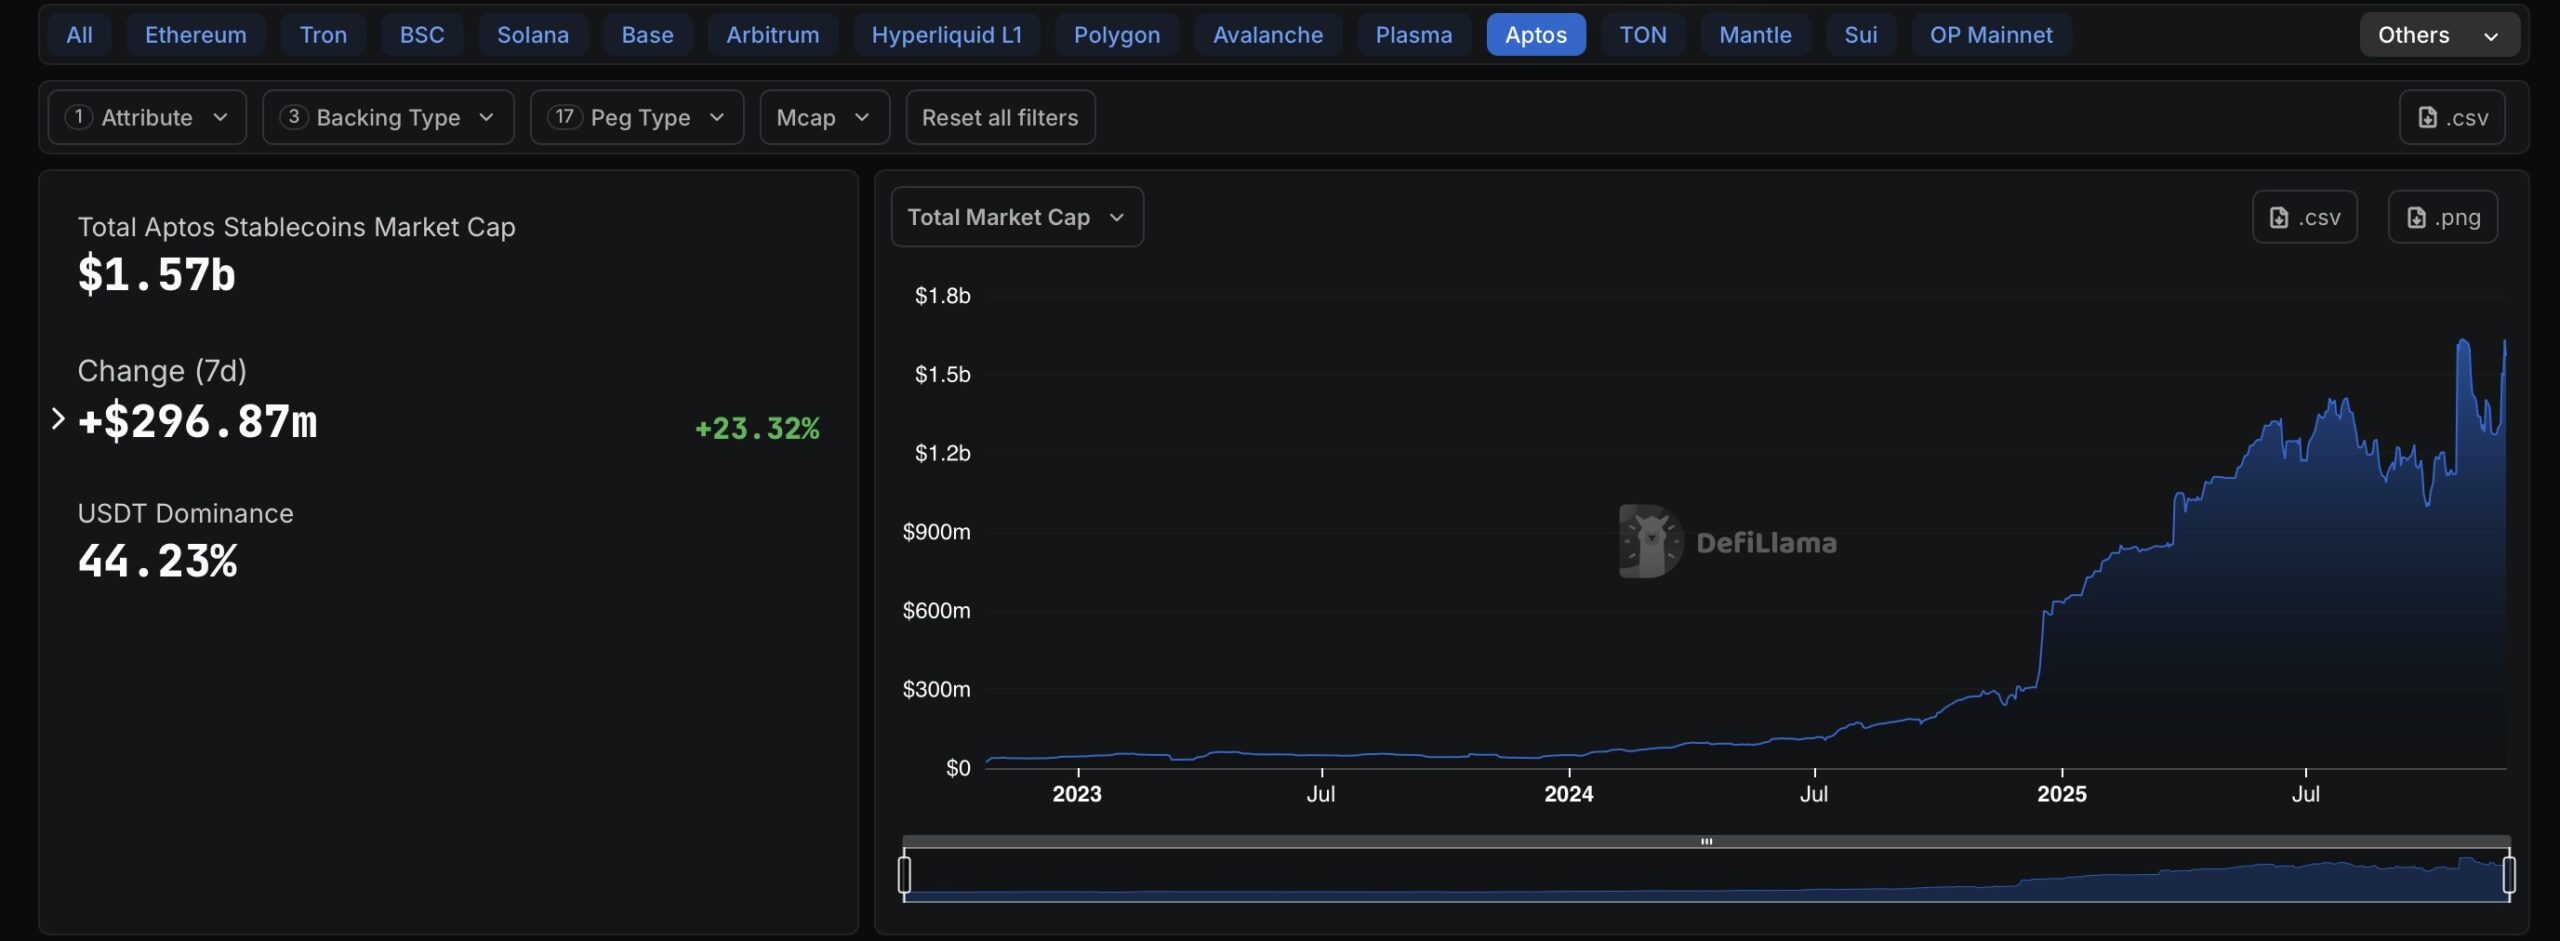Screen dimensions: 2560x941
Task: Open the Peg Type filter dropdown
Action: click(637, 118)
